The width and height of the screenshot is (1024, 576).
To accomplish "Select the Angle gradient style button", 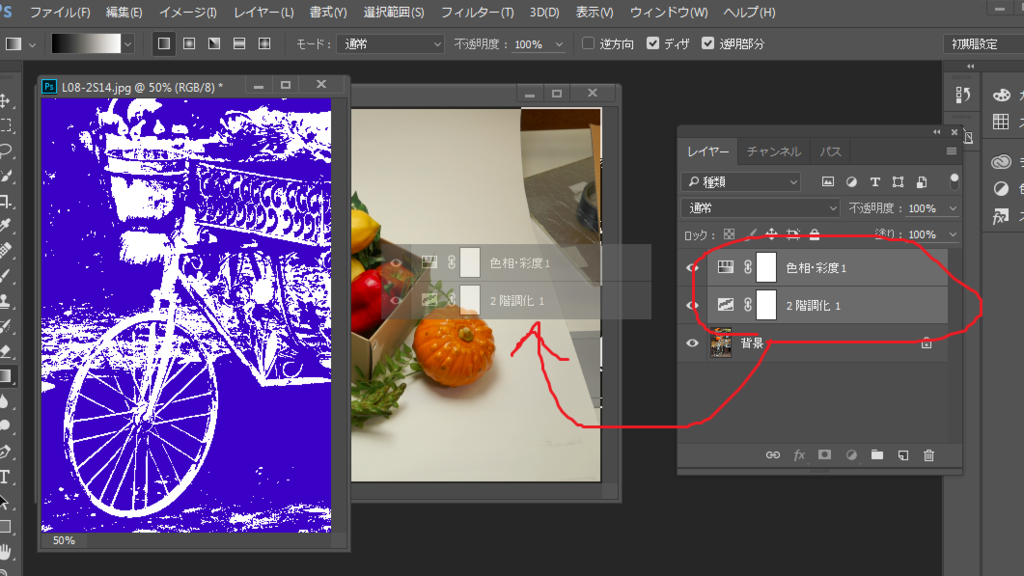I will point(214,44).
